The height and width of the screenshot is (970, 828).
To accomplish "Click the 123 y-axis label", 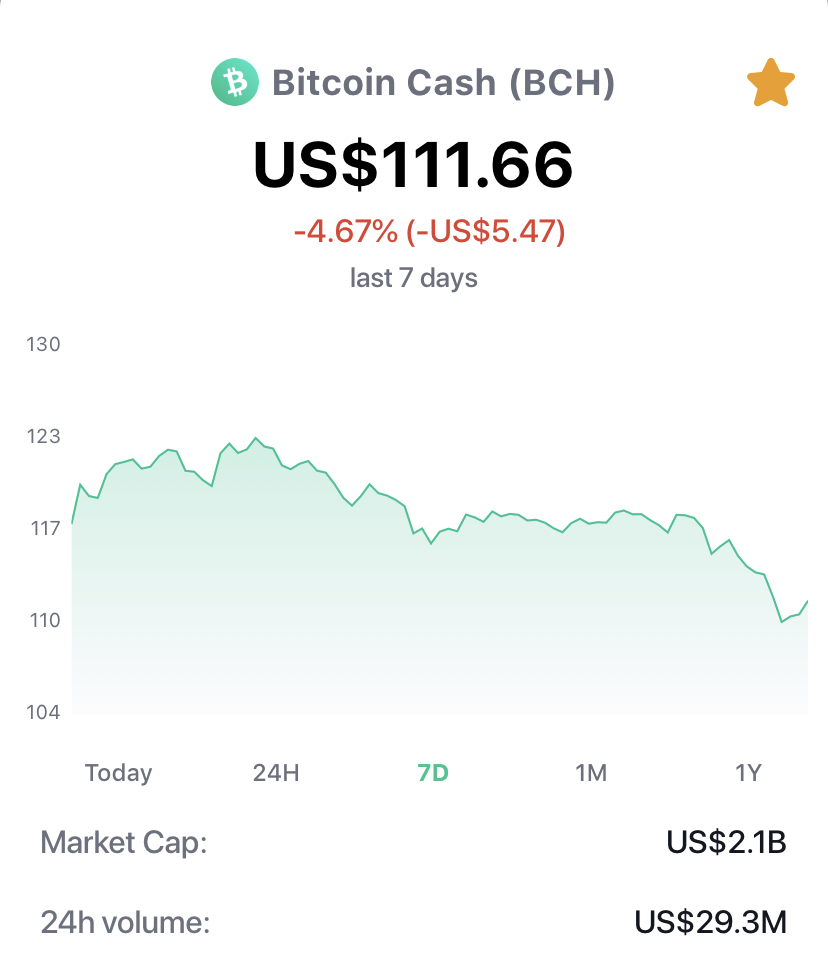I will pyautogui.click(x=43, y=436).
